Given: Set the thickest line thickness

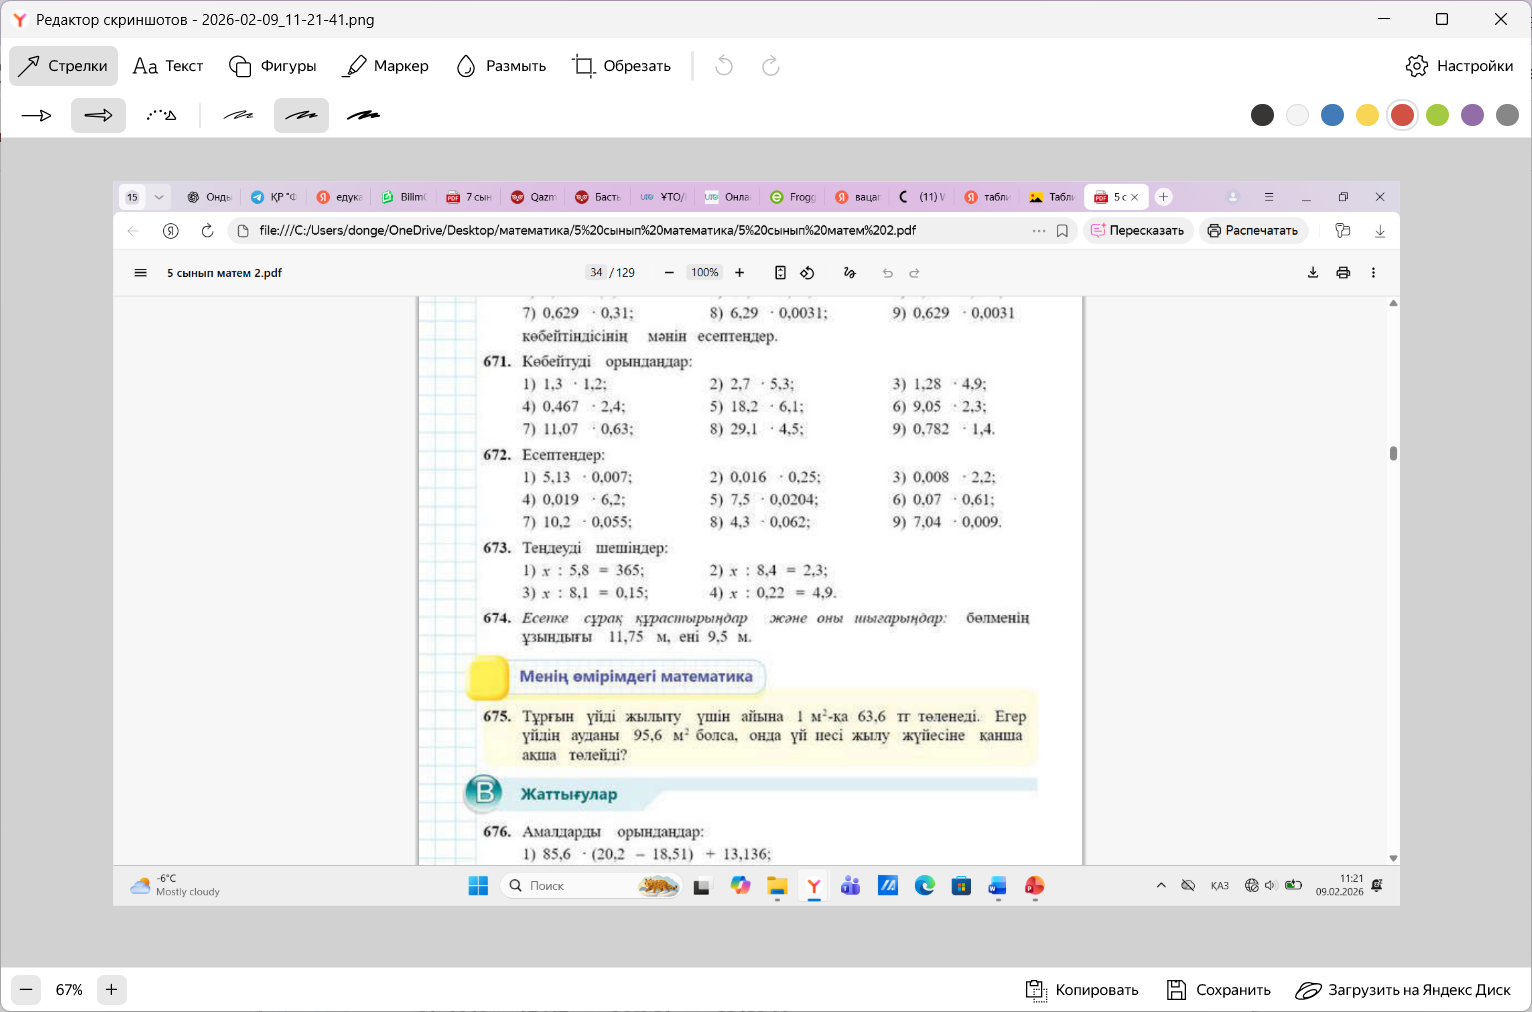Looking at the screenshot, I should [x=364, y=116].
